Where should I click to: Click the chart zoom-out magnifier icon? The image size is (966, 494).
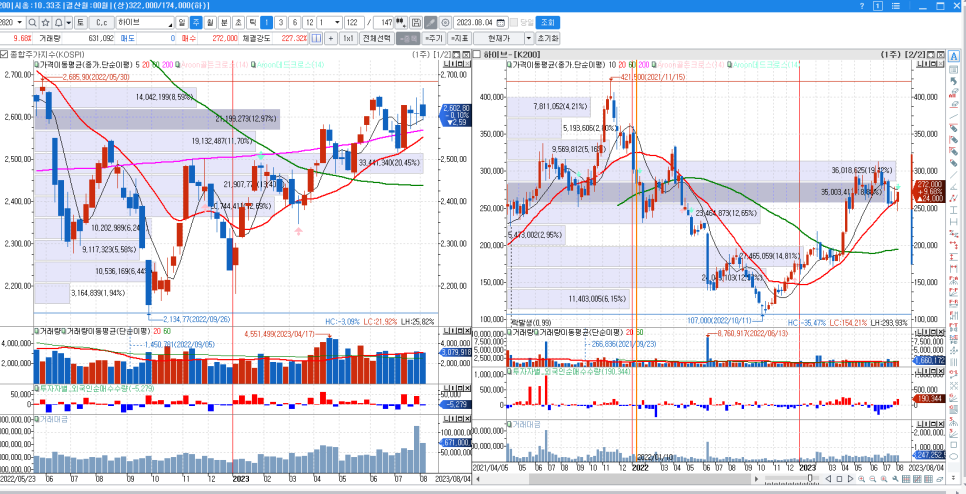[x=872, y=479]
